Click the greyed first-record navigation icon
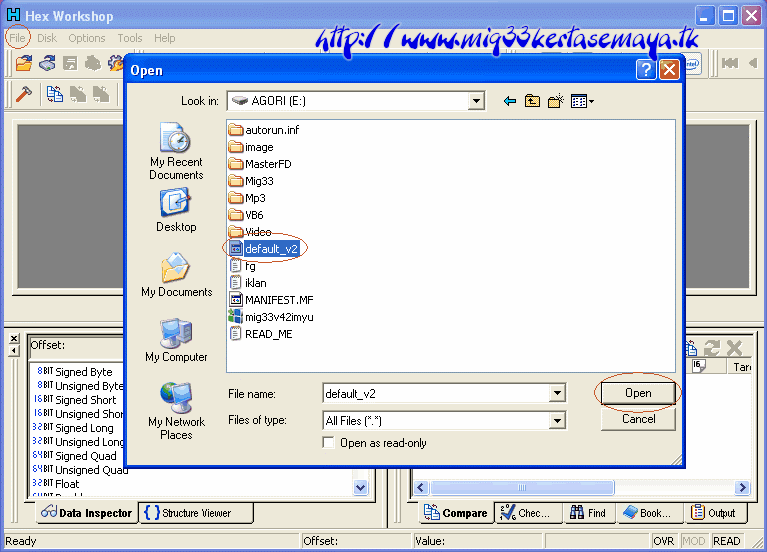767x552 pixels. pyautogui.click(x=730, y=63)
